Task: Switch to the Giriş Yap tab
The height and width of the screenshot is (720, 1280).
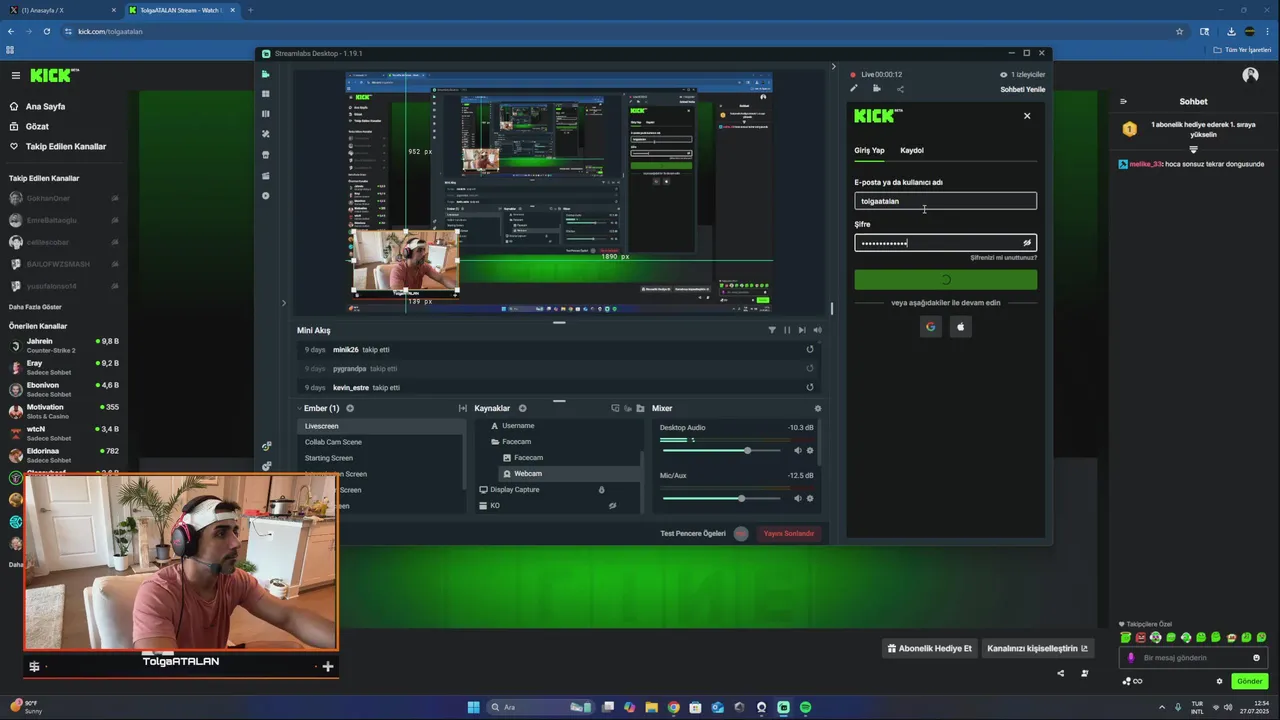Action: [869, 150]
